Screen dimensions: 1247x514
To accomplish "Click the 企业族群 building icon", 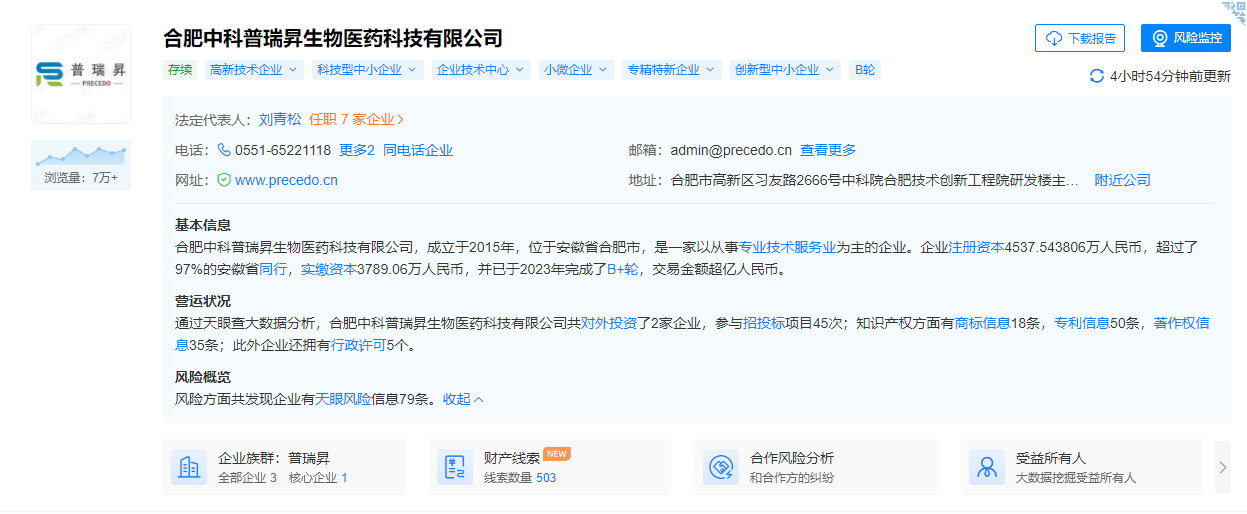I will (x=189, y=467).
